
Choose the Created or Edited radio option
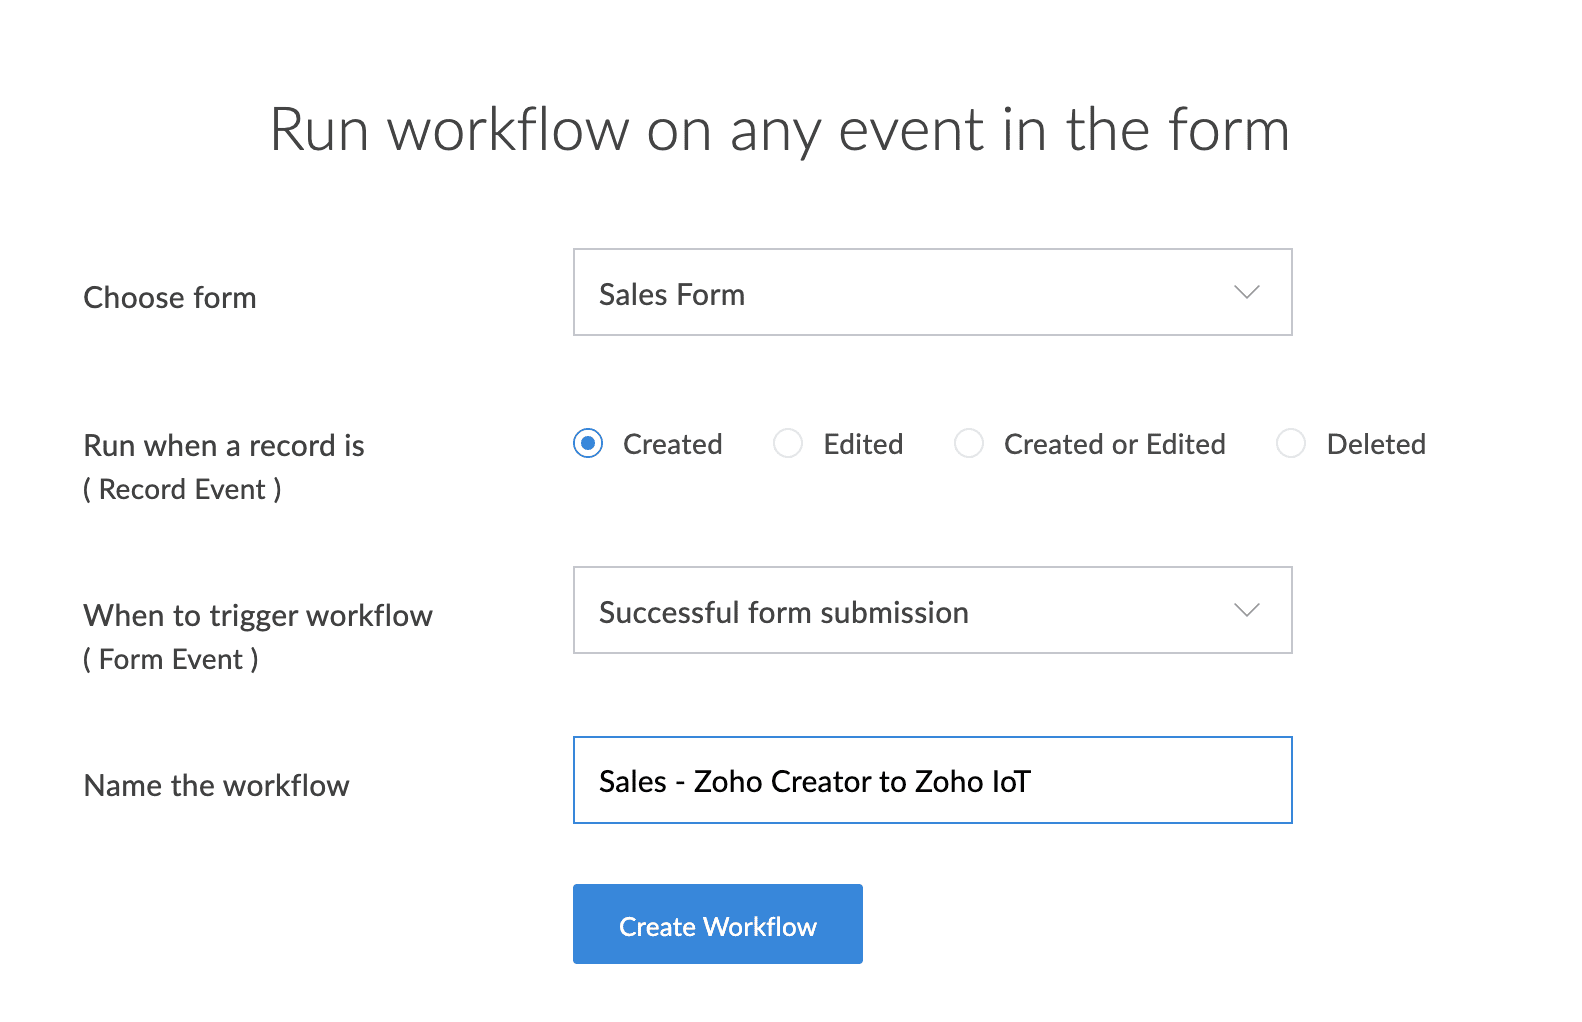coord(968,443)
